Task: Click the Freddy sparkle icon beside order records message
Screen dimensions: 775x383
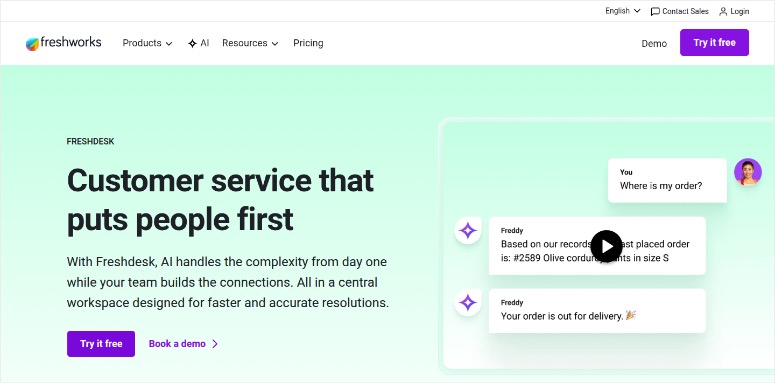Action: click(x=468, y=230)
